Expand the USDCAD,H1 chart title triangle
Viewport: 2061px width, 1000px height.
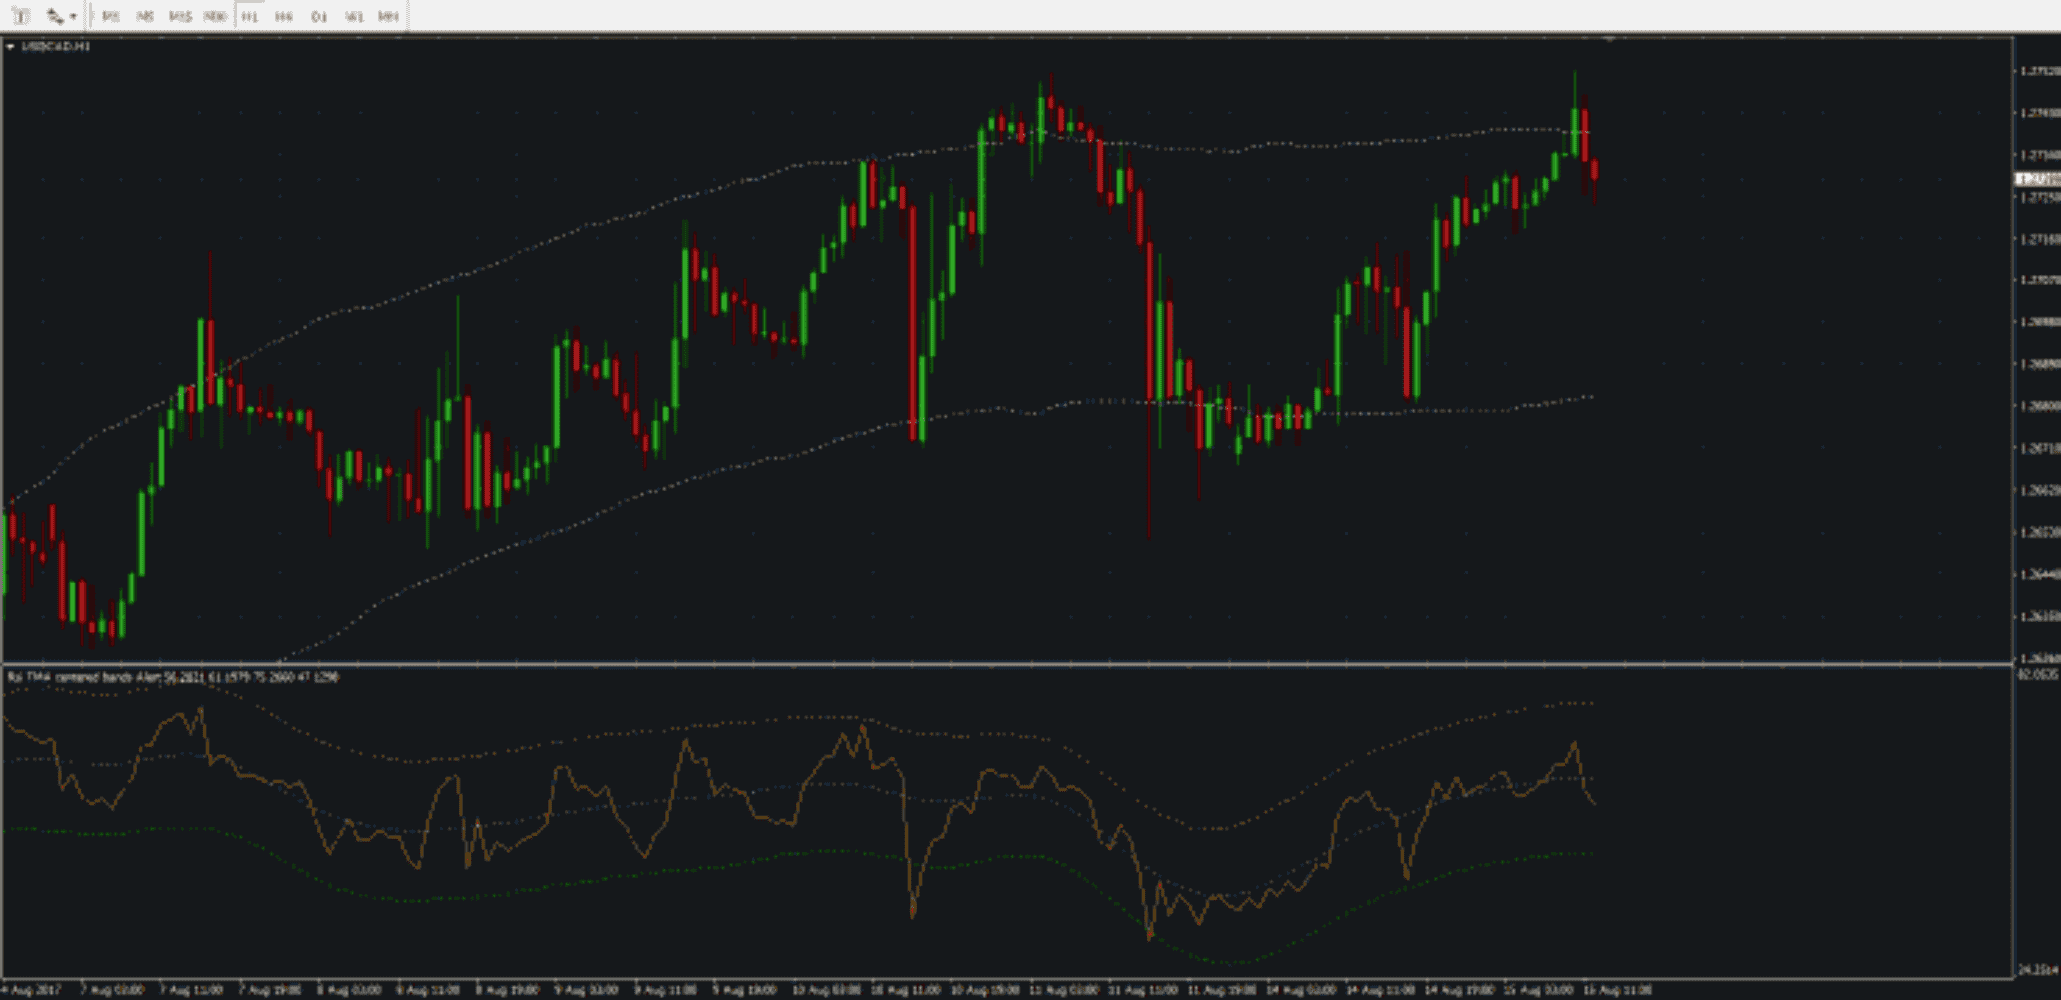tap(10, 47)
